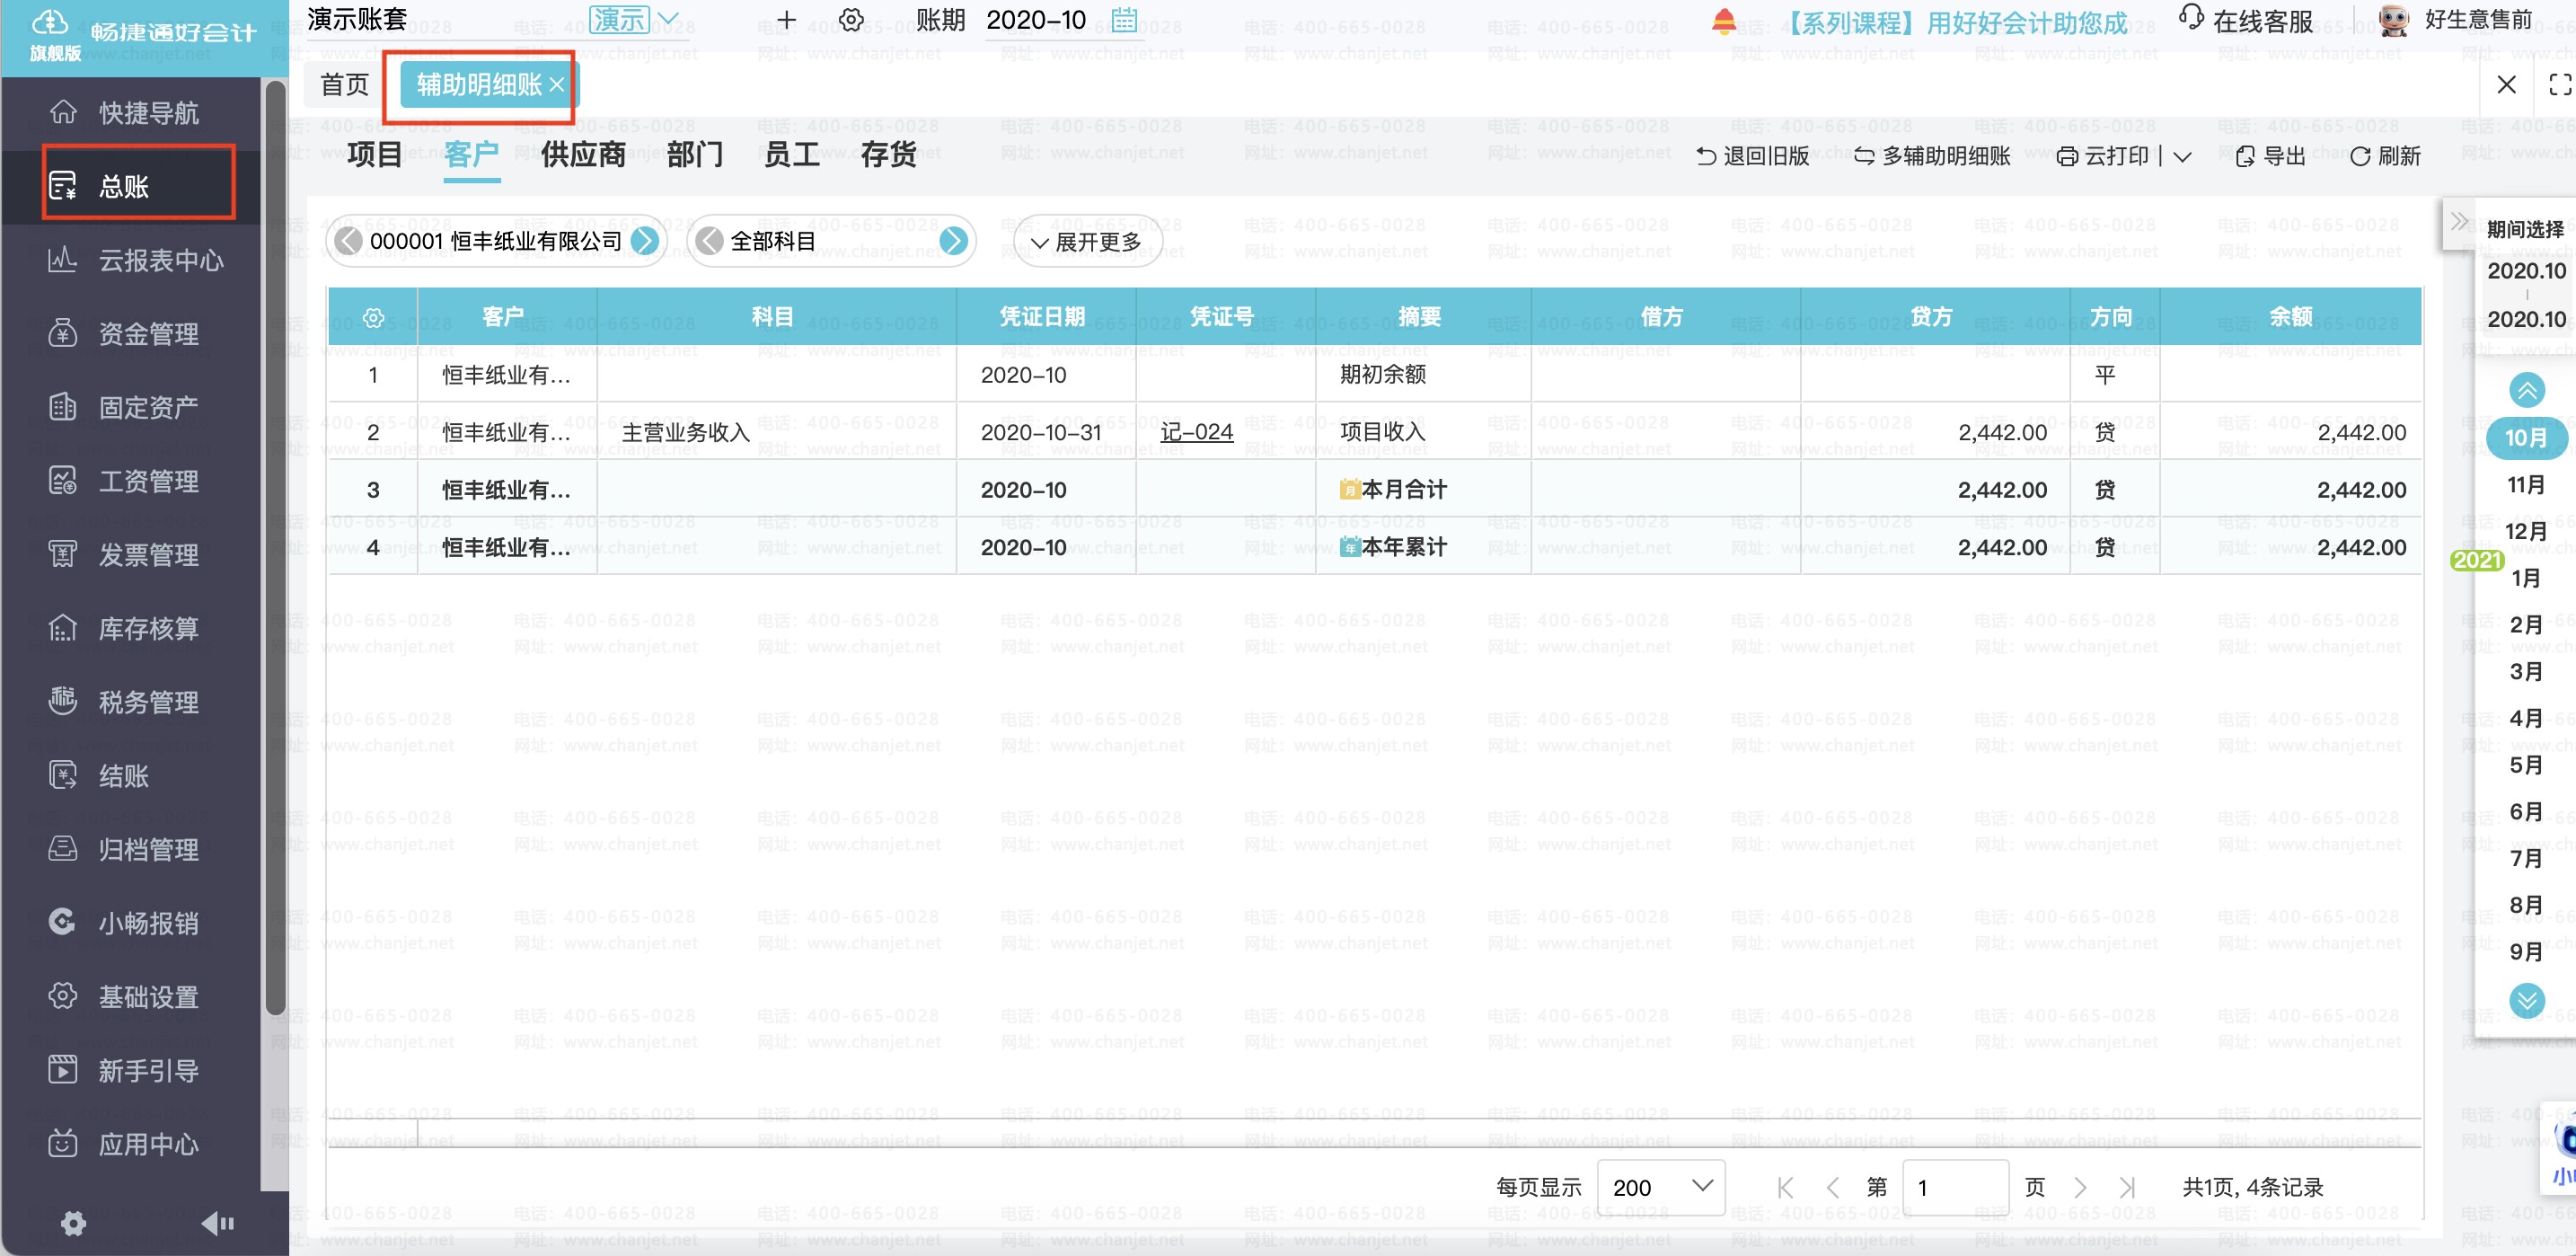
Task: Click the calendar icon beside 账期 2020-10
Action: coord(1124,20)
